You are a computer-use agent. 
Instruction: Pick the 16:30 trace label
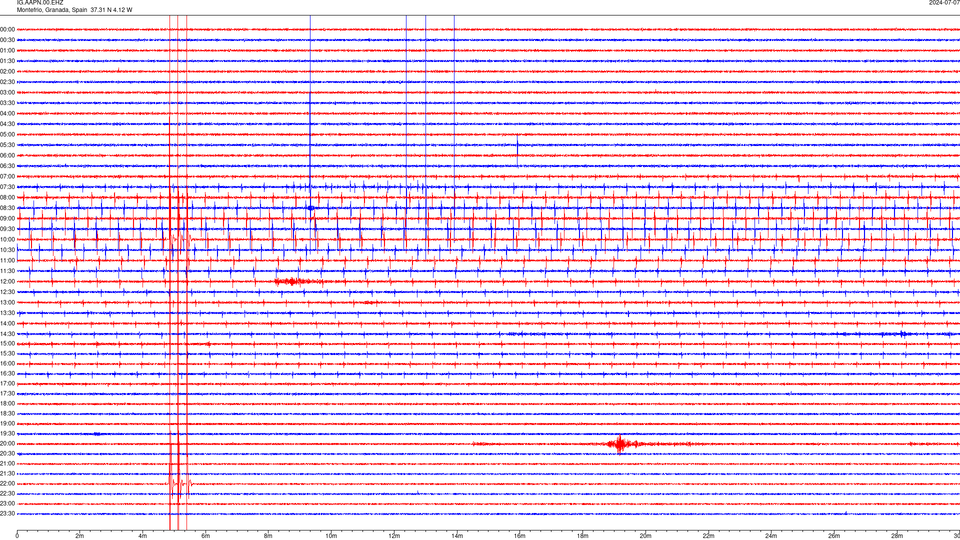pos(7,373)
